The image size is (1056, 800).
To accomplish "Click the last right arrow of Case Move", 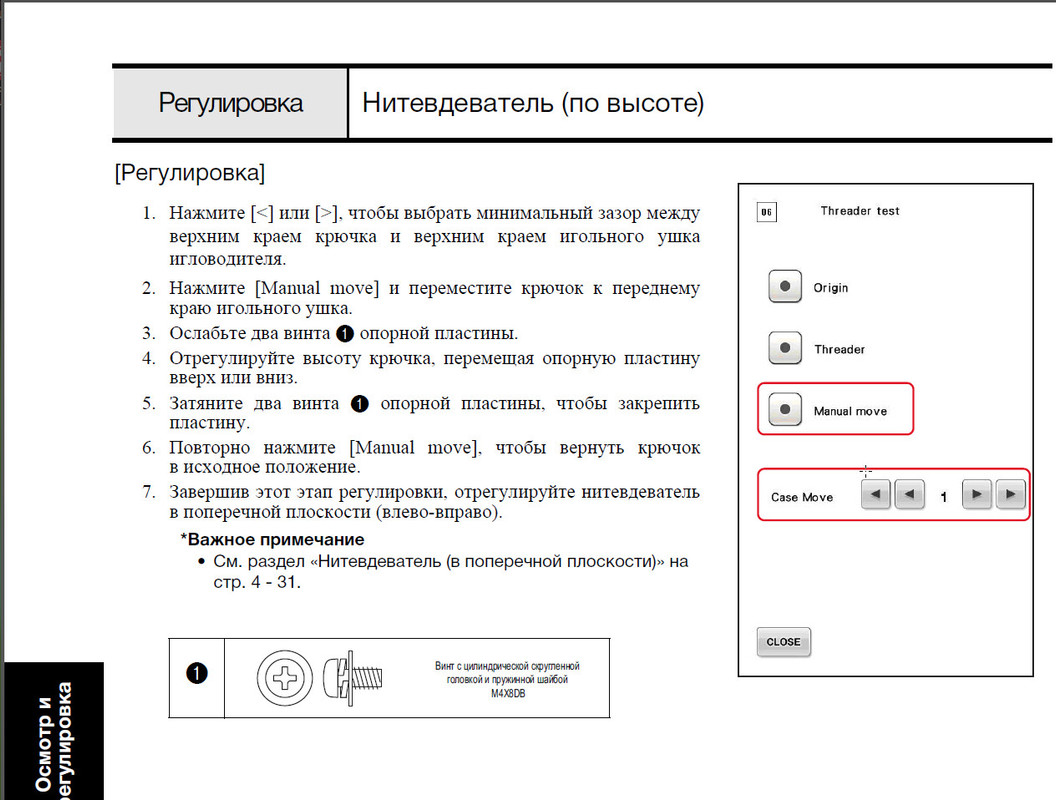I will click(x=1010, y=494).
